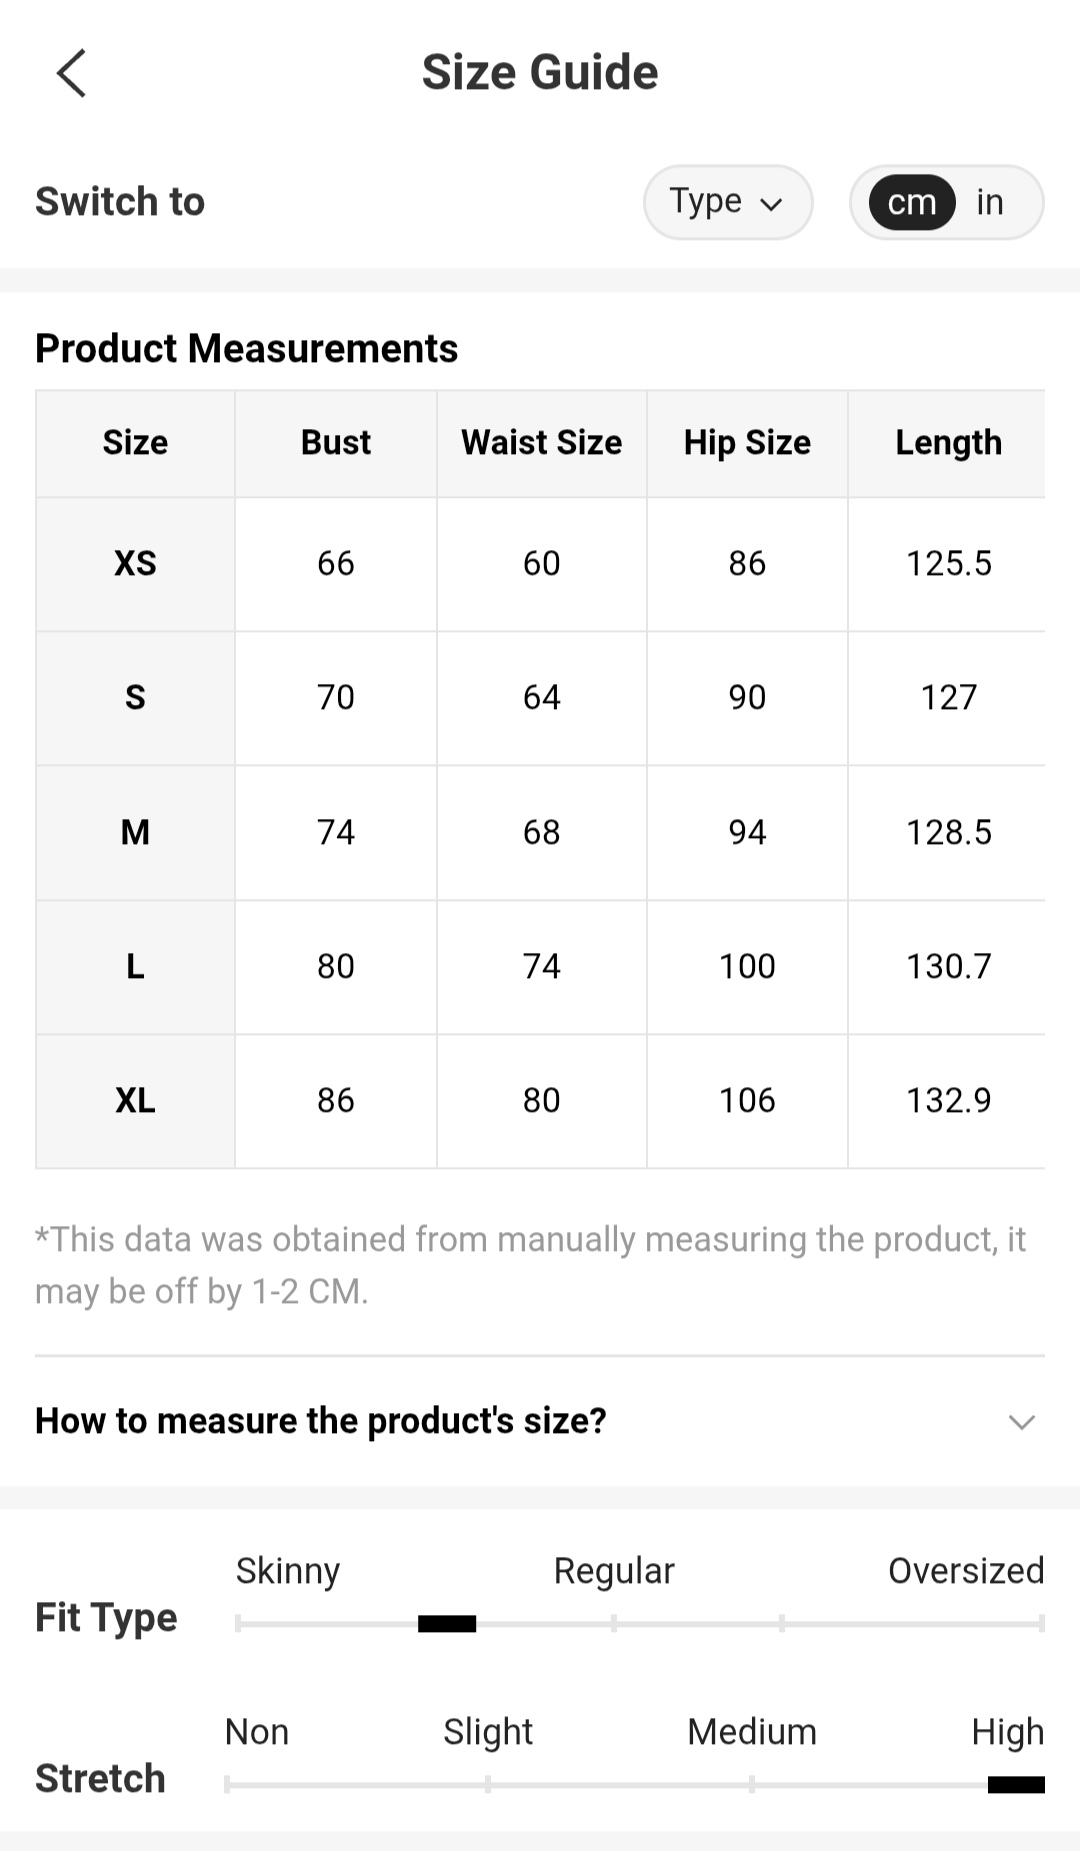The height and width of the screenshot is (1851, 1080).
Task: Click the Stretch High slider marker
Action: (x=1015, y=1784)
